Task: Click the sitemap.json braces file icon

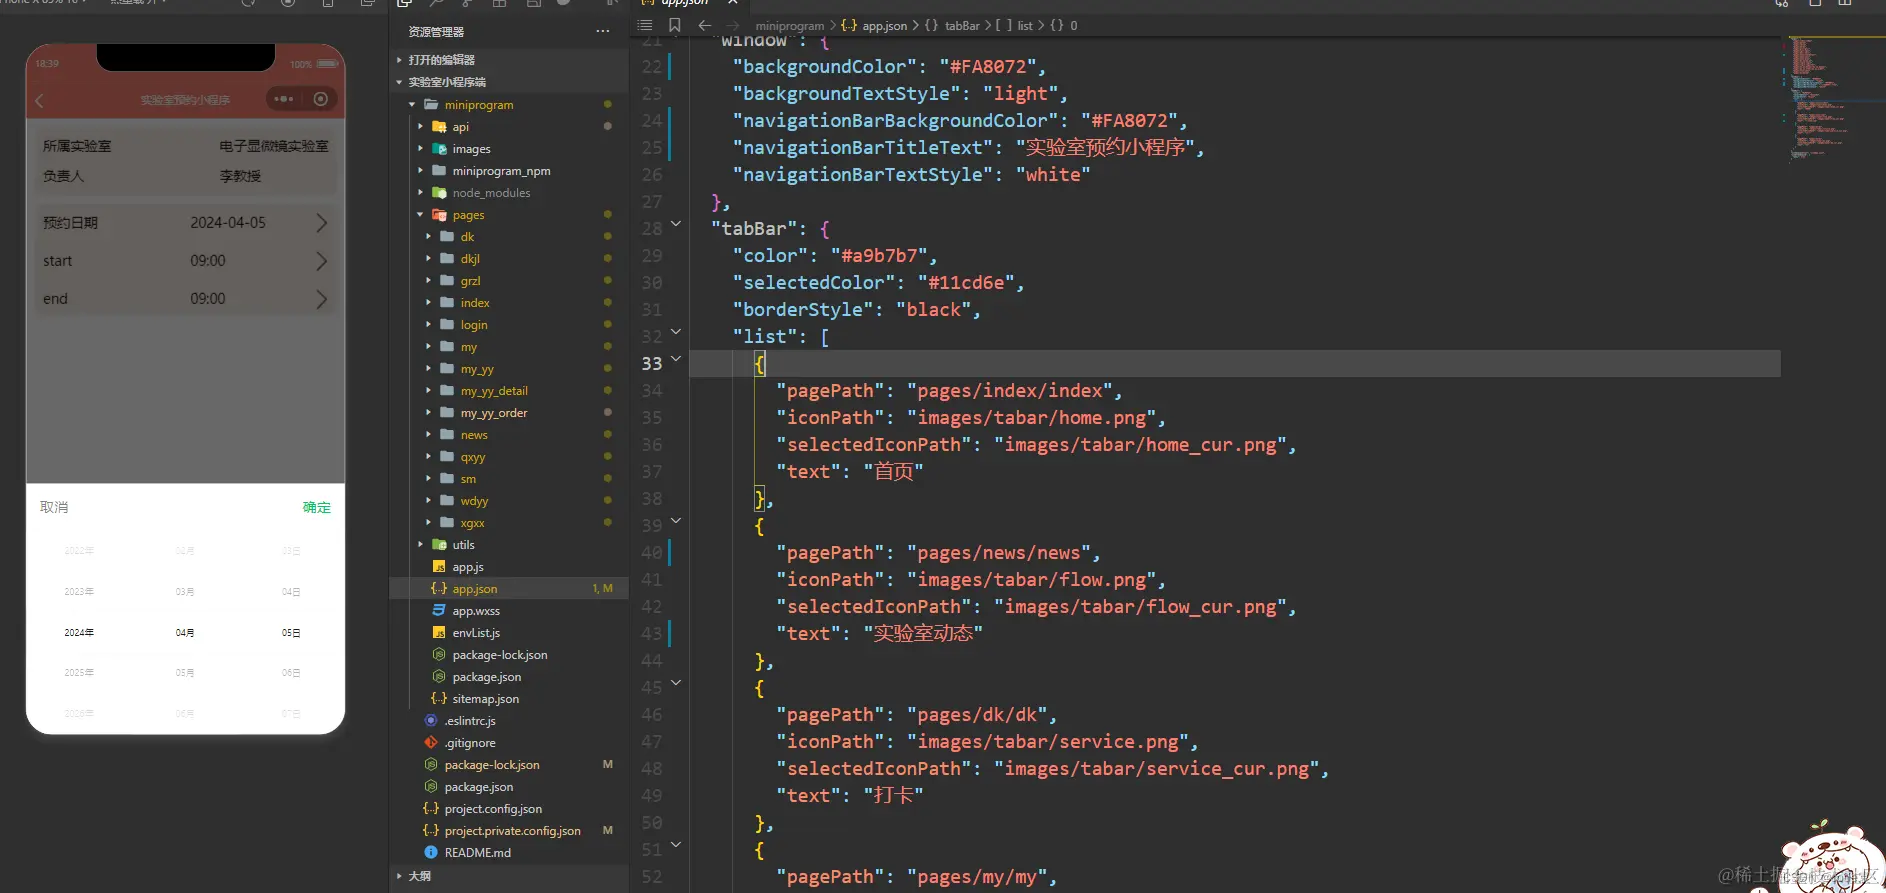Action: coord(439,699)
